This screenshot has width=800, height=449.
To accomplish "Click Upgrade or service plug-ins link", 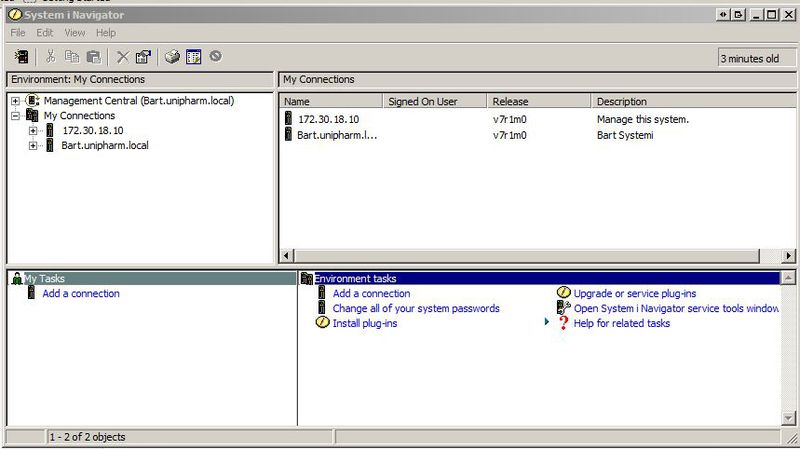I will click(x=635, y=293).
